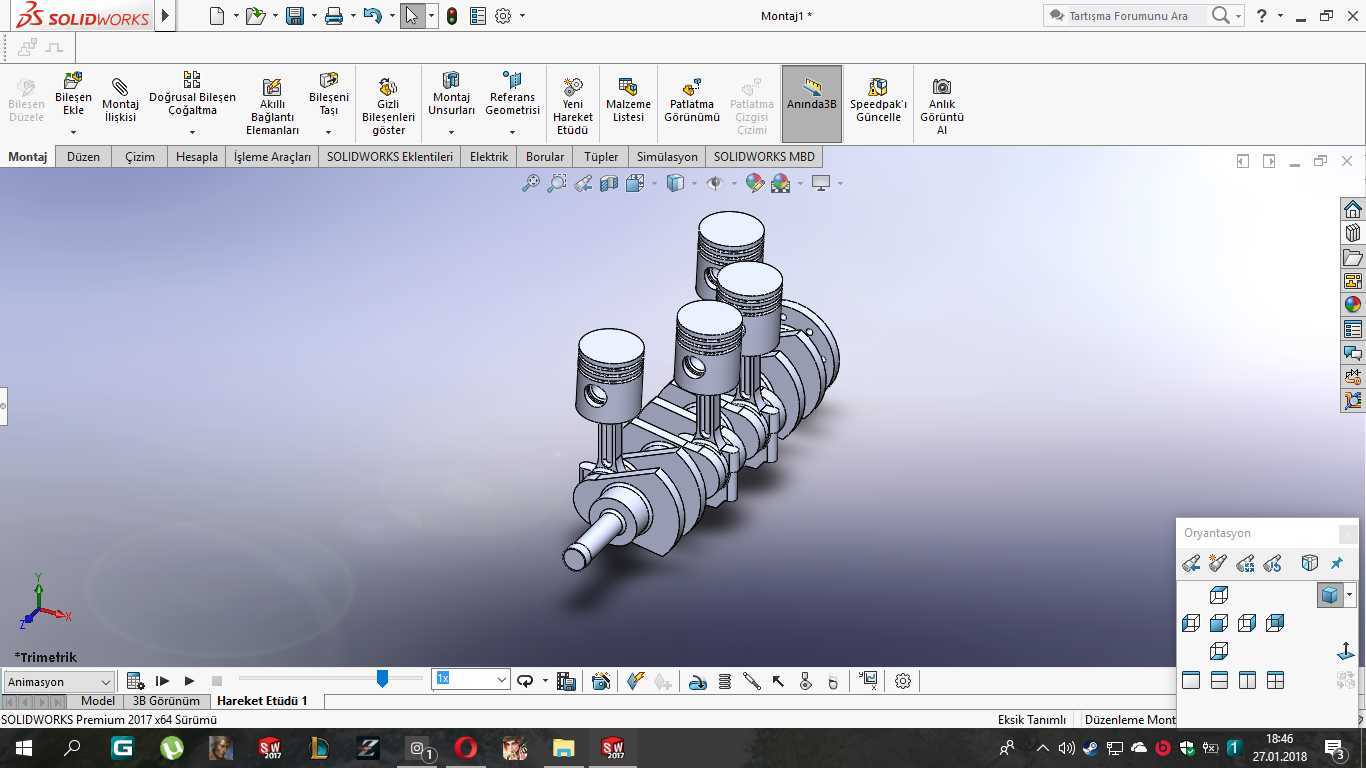Select the top view cube in Oryantasyon
The image size is (1366, 768).
pyautogui.click(x=1219, y=595)
